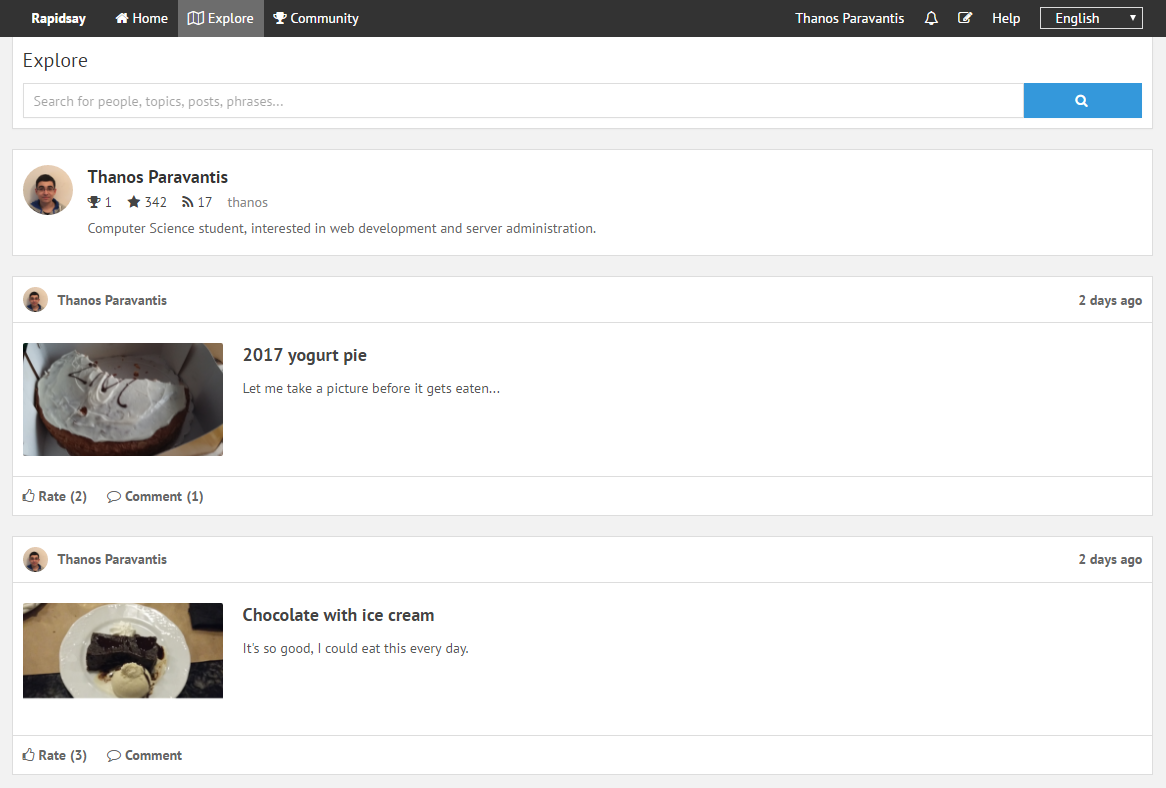
Task: Rate the Chocolate with ice cream post
Action: coord(54,755)
